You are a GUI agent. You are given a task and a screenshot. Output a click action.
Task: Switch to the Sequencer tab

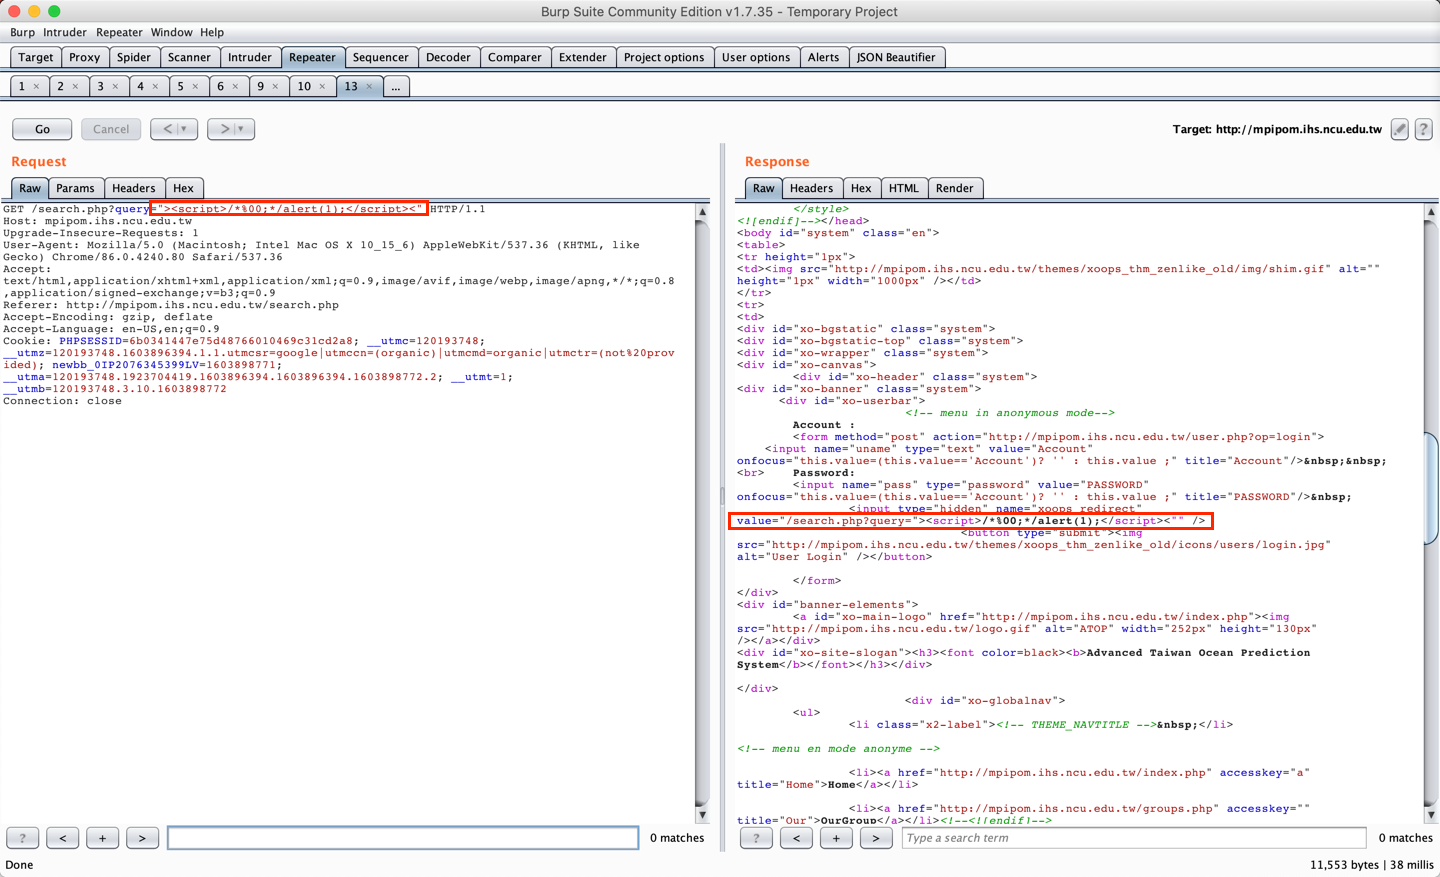[x=381, y=57]
